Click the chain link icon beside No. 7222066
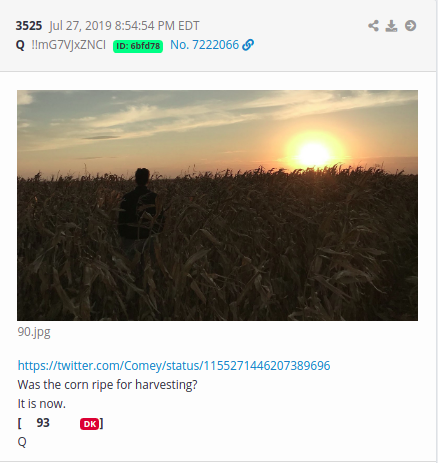 248,45
